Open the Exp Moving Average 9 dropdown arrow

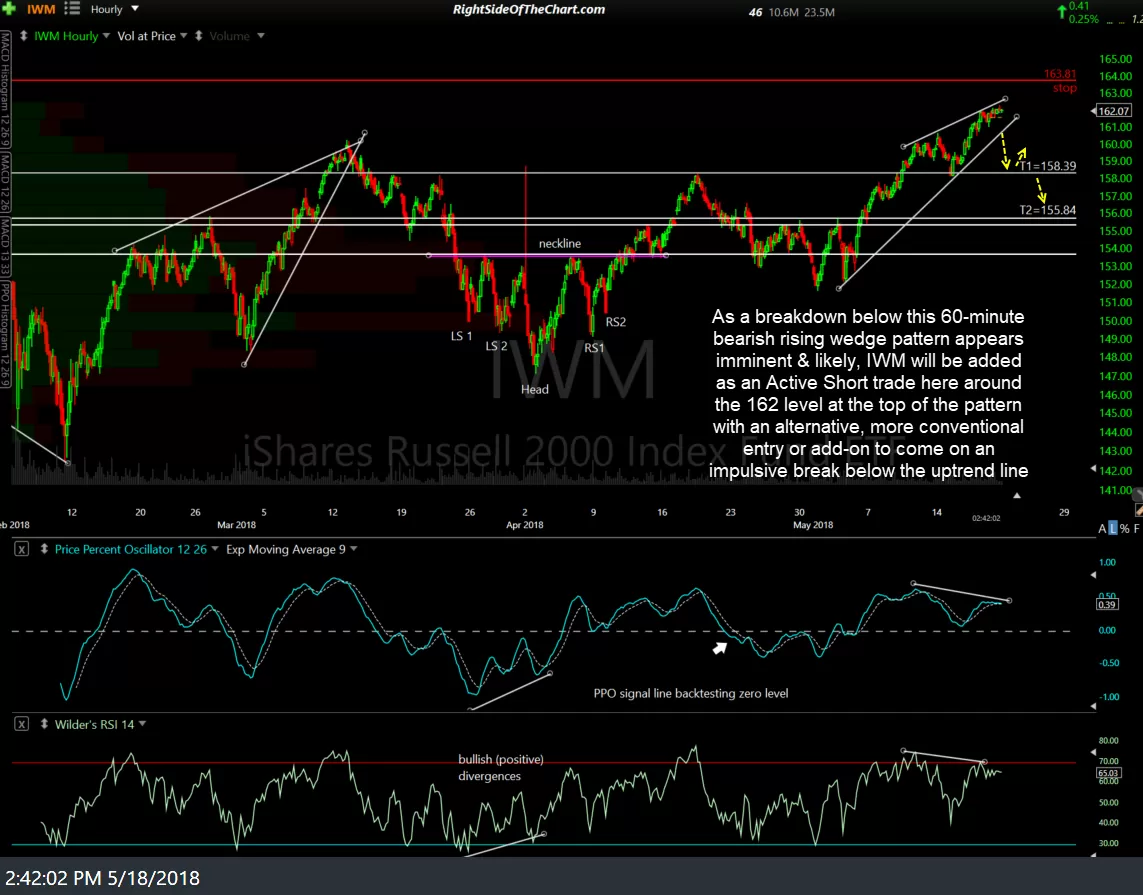click(354, 549)
